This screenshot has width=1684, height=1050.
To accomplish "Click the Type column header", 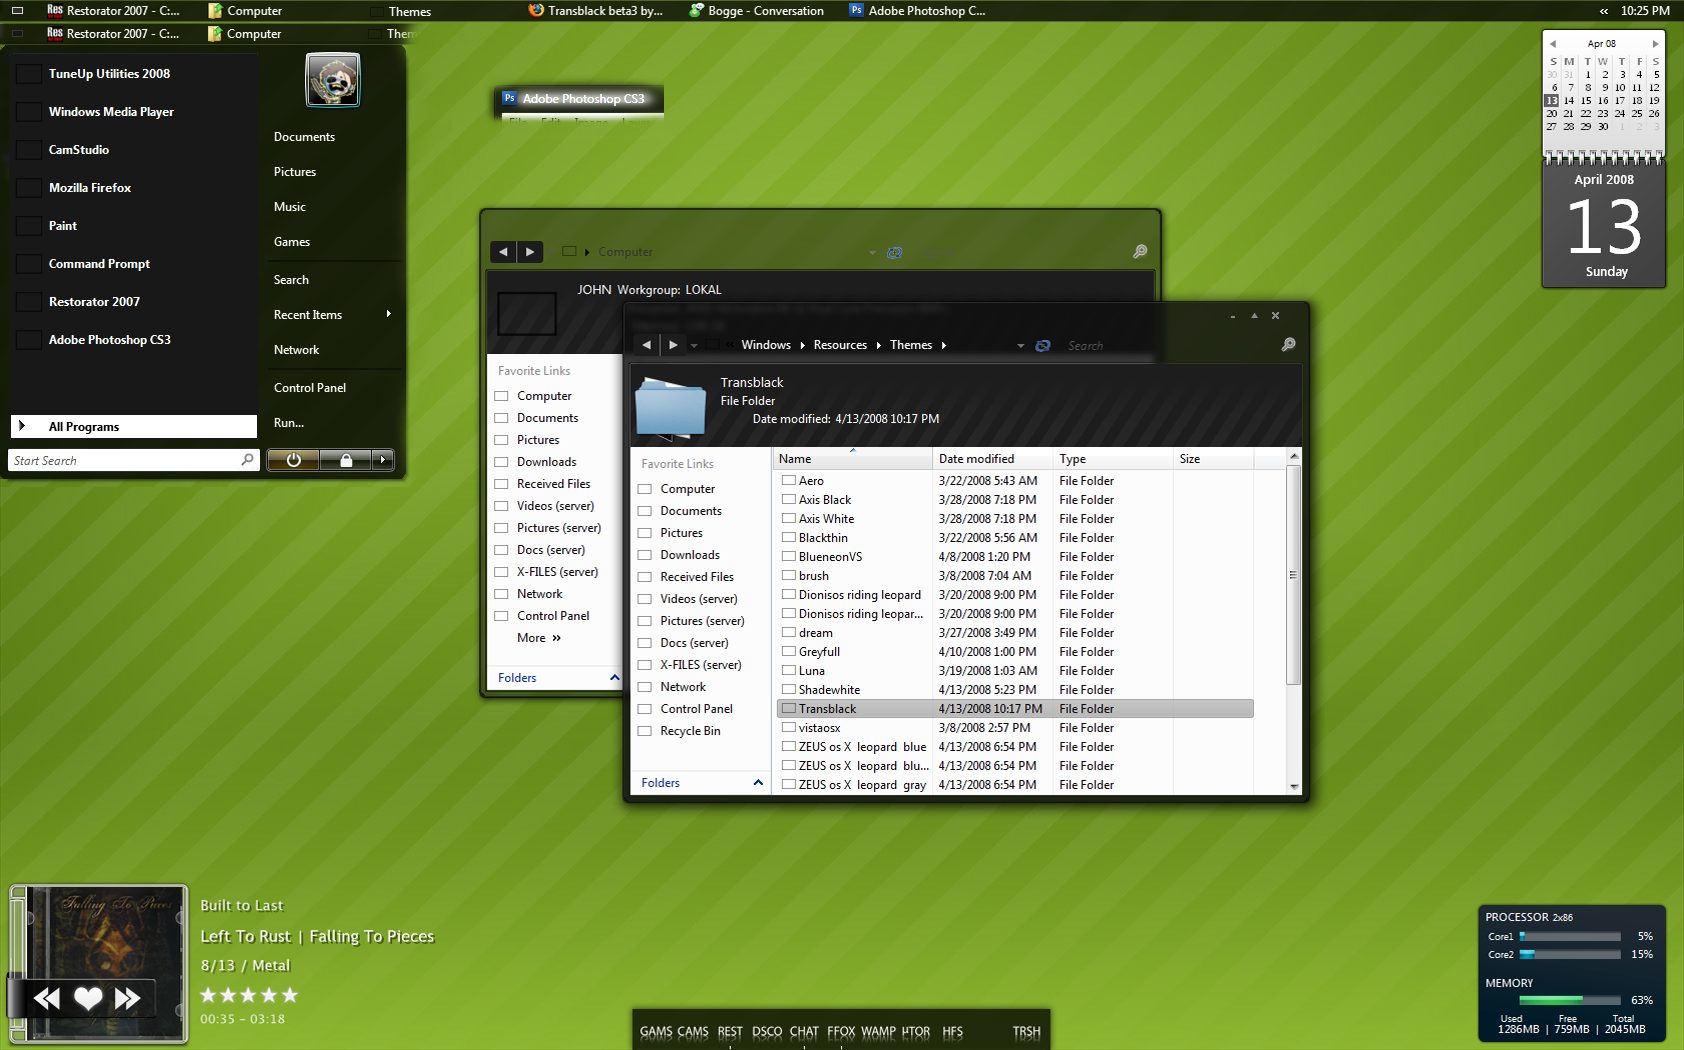I will [1114, 459].
